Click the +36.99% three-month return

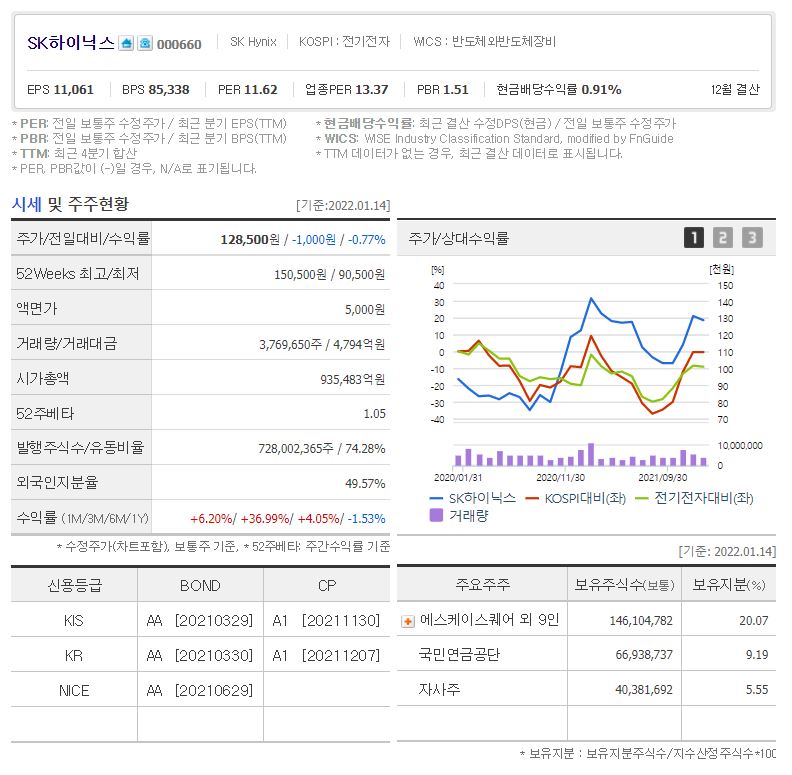coord(265,519)
